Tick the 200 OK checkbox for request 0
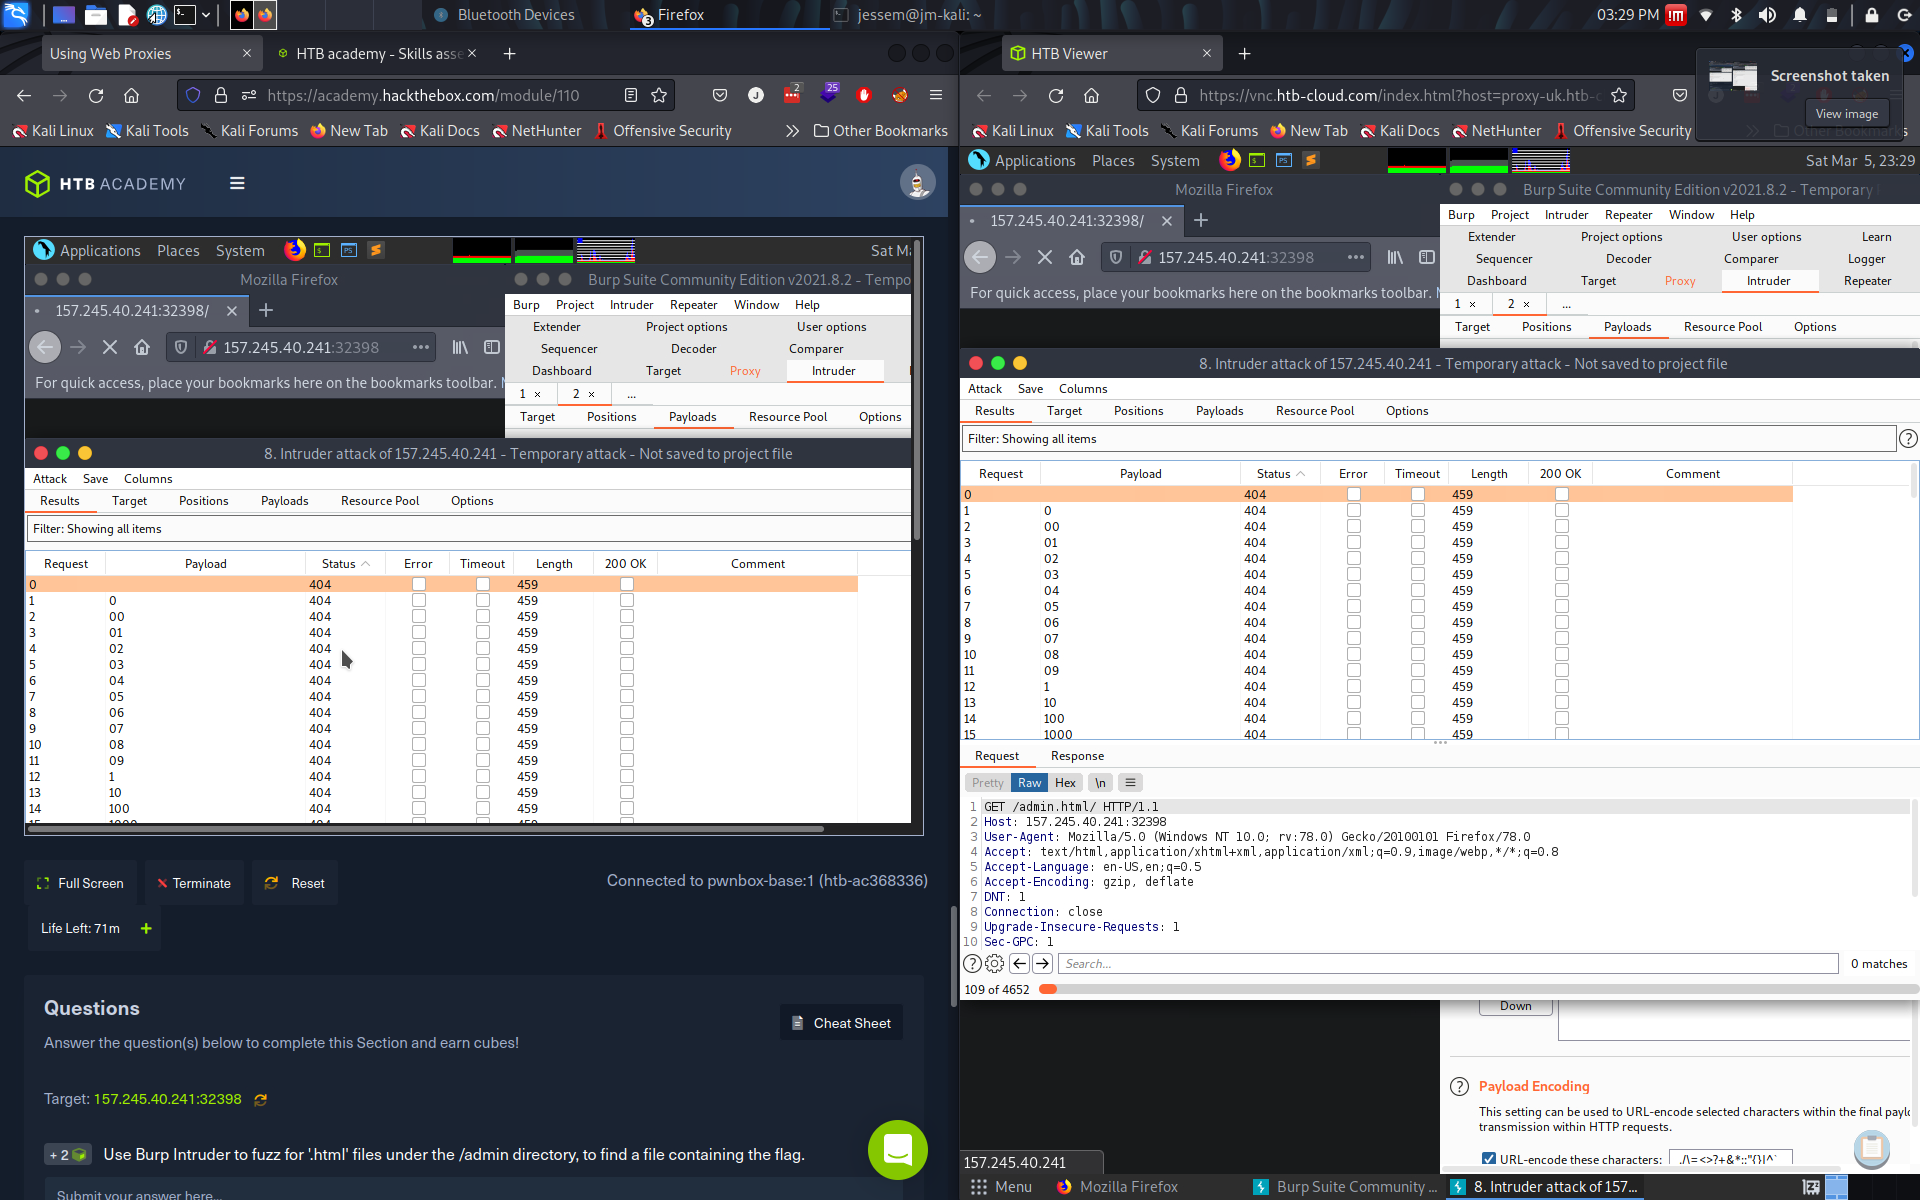This screenshot has width=1920, height=1200. (x=1561, y=494)
